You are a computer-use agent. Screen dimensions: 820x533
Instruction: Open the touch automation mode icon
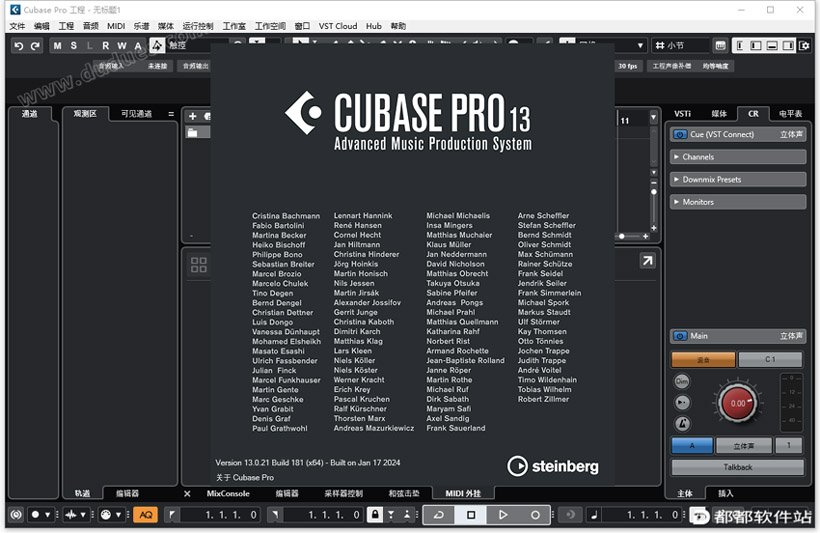tap(157, 46)
